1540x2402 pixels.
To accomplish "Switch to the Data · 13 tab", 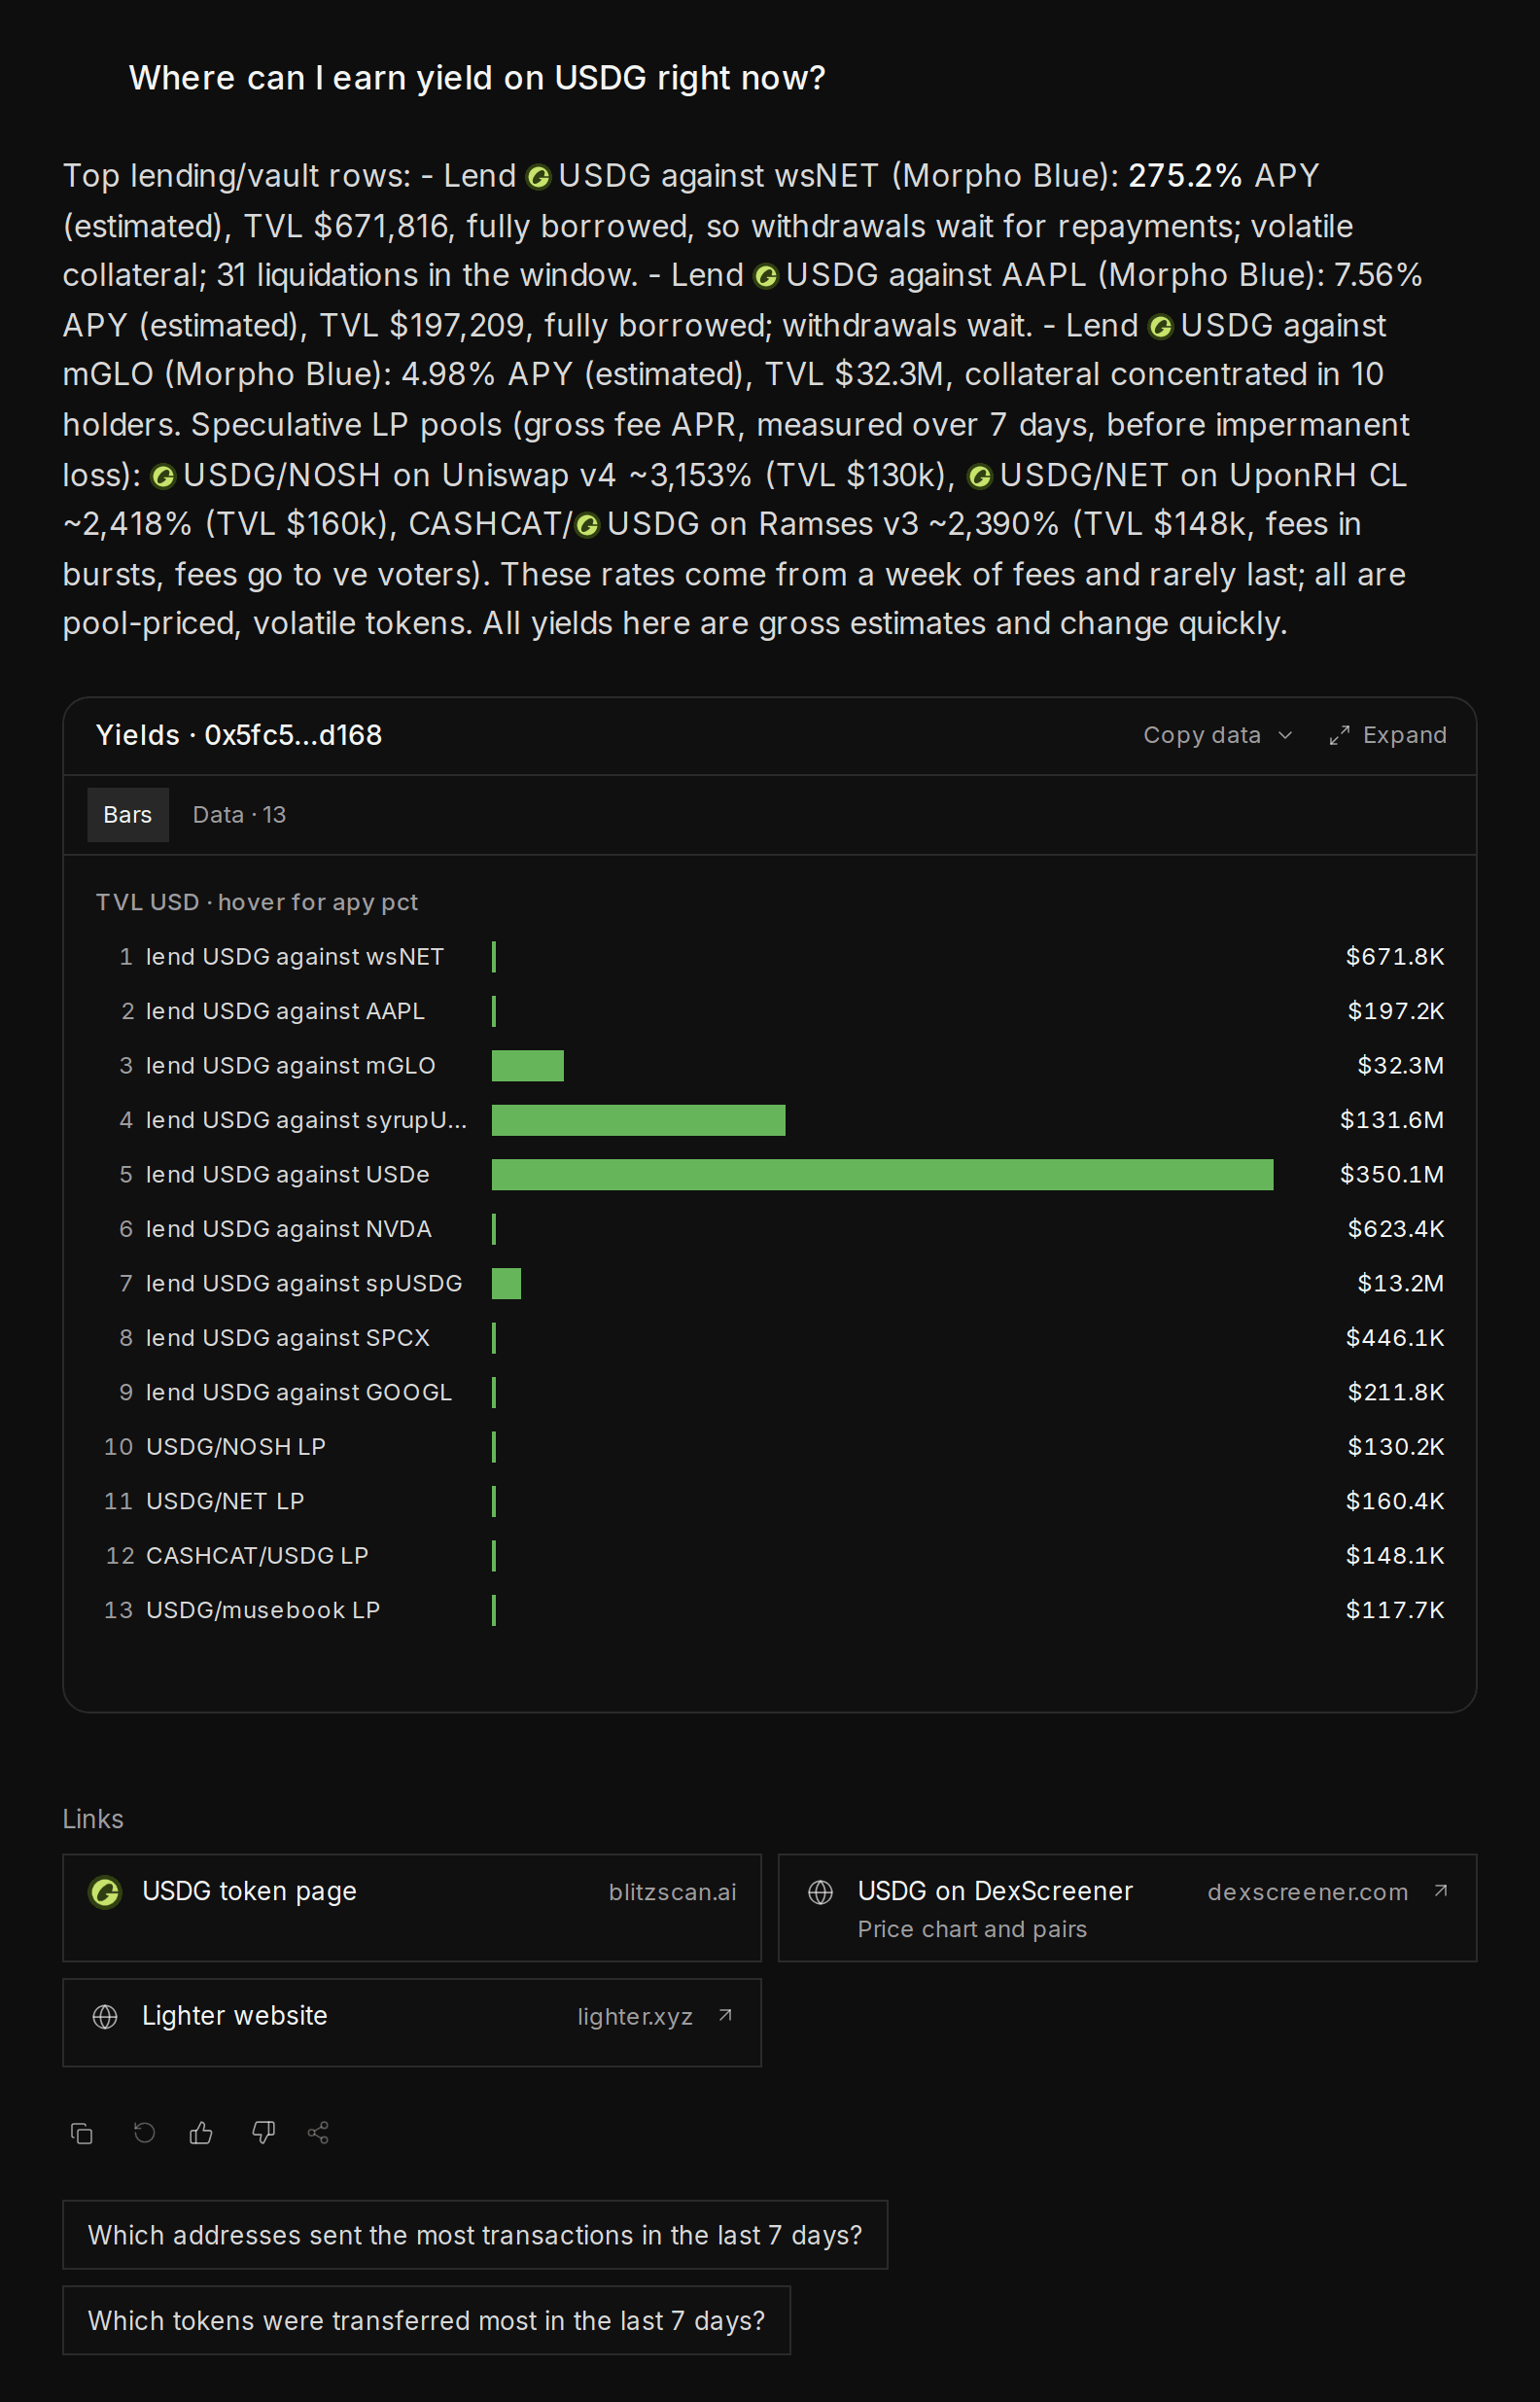I will click(x=239, y=815).
